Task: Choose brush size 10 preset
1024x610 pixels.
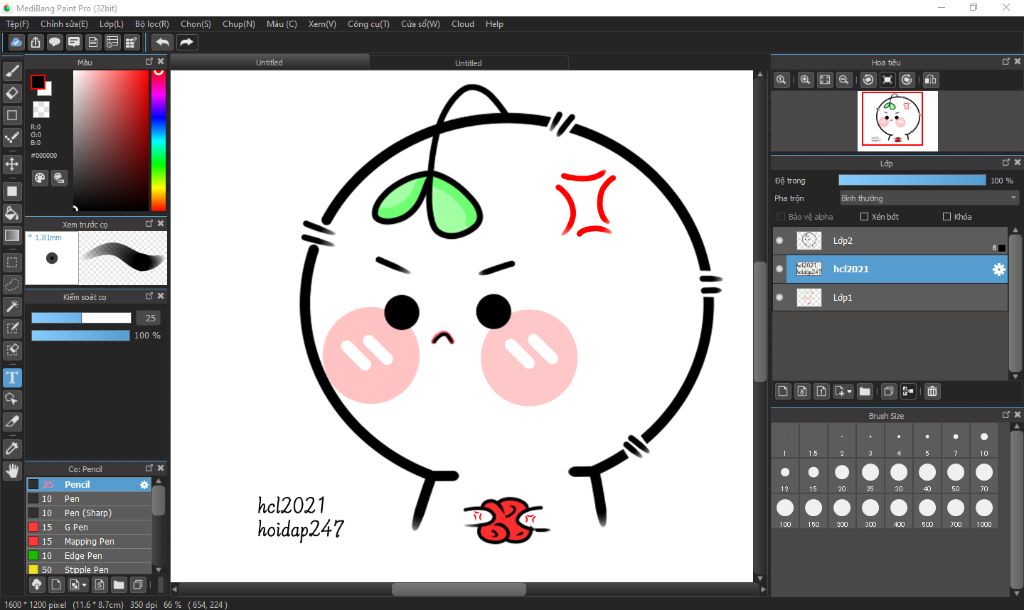Action: (x=984, y=441)
